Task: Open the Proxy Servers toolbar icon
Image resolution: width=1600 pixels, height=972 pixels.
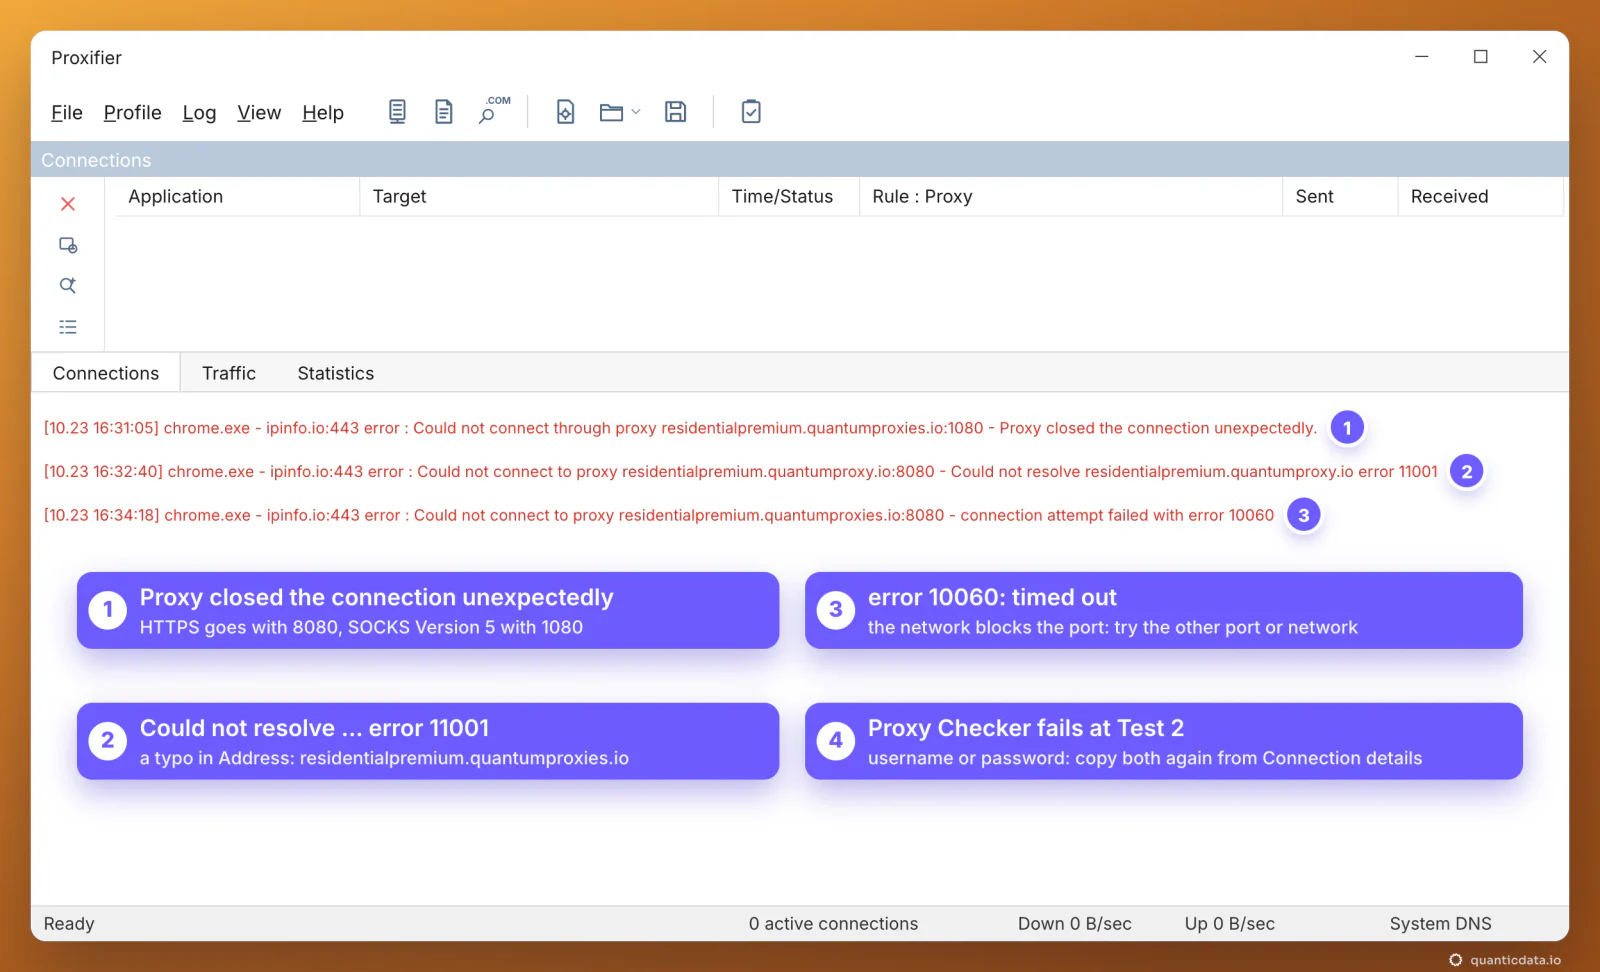Action: click(x=397, y=112)
